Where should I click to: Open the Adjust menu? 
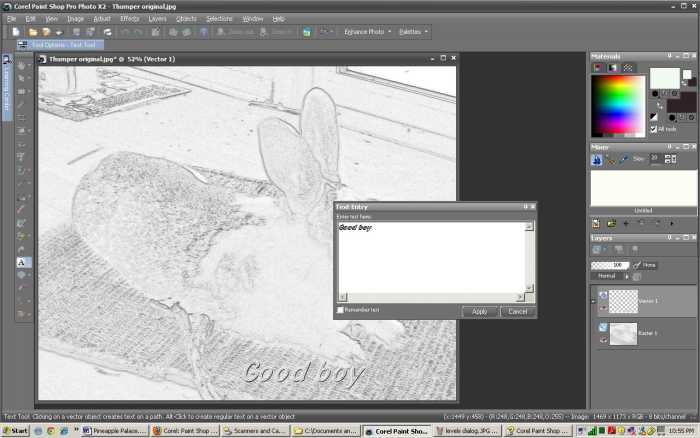coord(102,19)
